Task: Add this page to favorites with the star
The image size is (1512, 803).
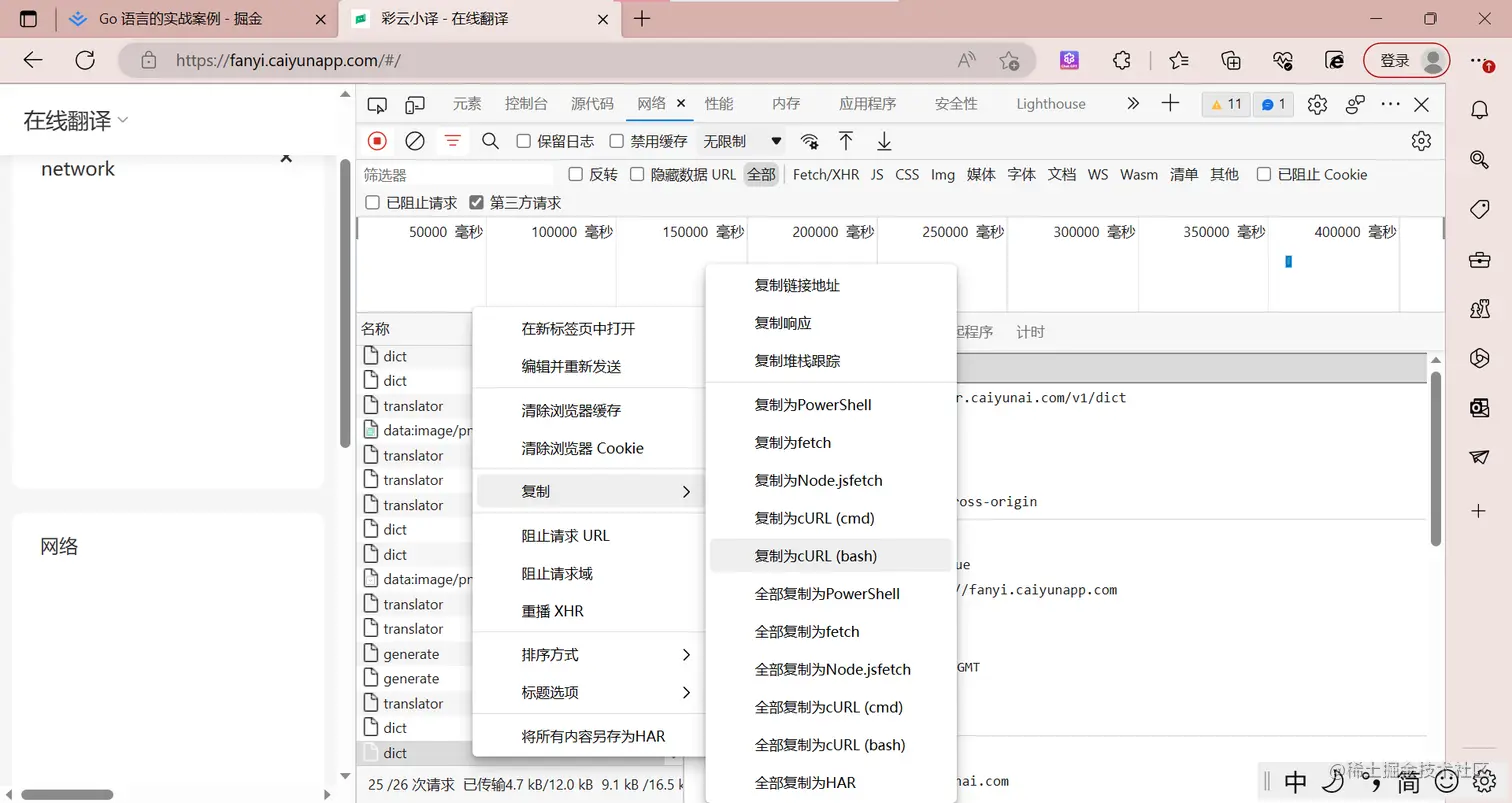Action: (1009, 60)
